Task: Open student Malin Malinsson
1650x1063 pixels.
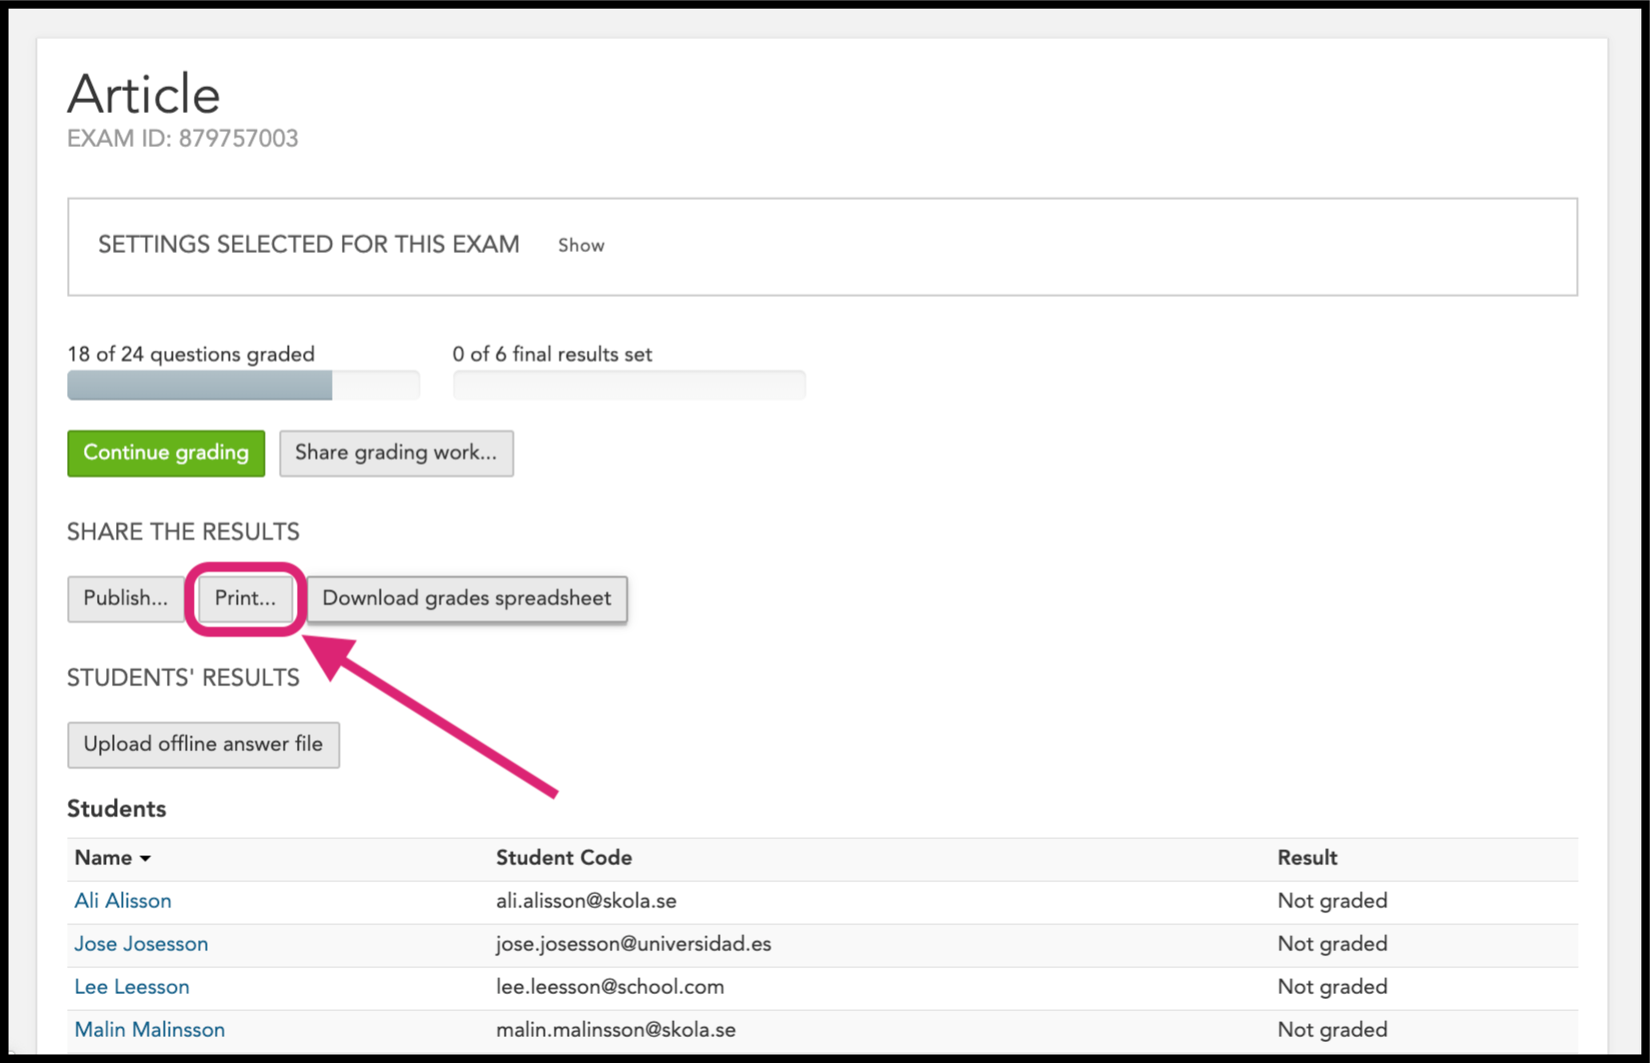Action: 150,1030
